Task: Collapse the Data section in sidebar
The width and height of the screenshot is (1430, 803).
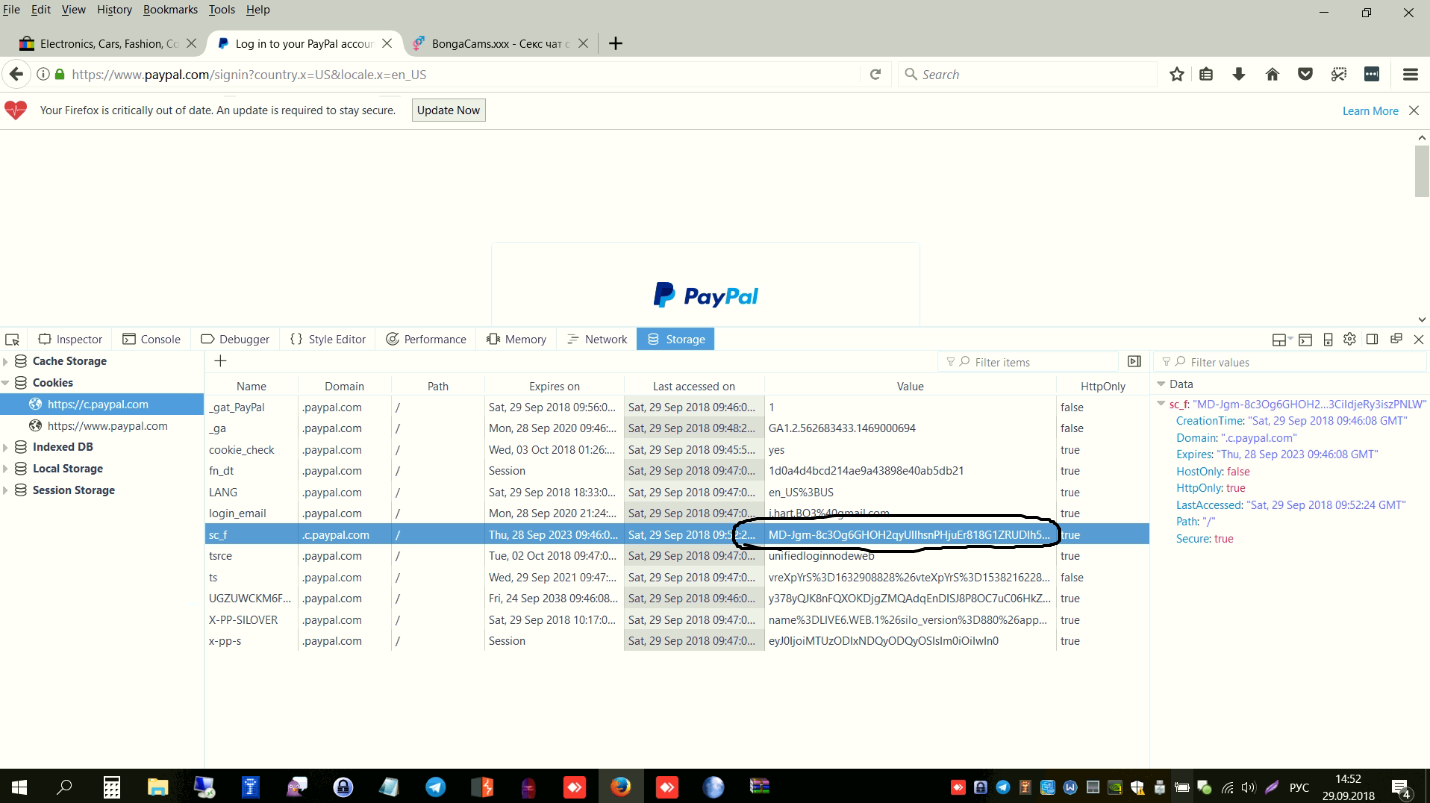Action: pyautogui.click(x=1161, y=384)
